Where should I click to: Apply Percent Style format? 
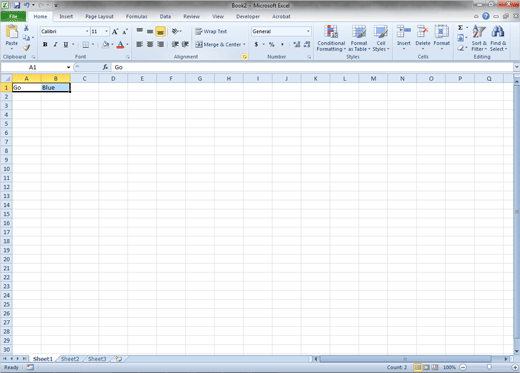tap(272, 44)
